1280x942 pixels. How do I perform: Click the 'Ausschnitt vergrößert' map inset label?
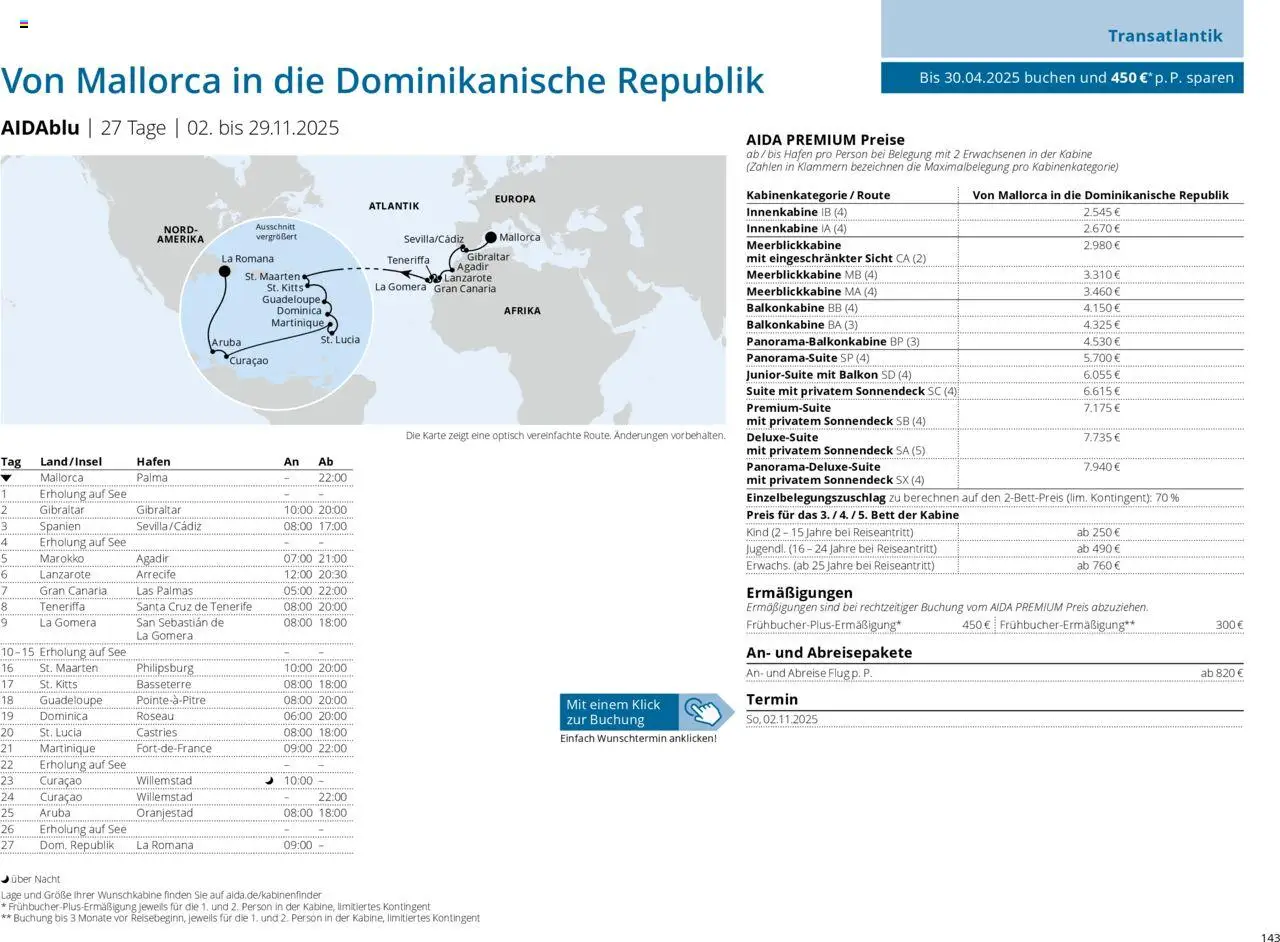(275, 231)
